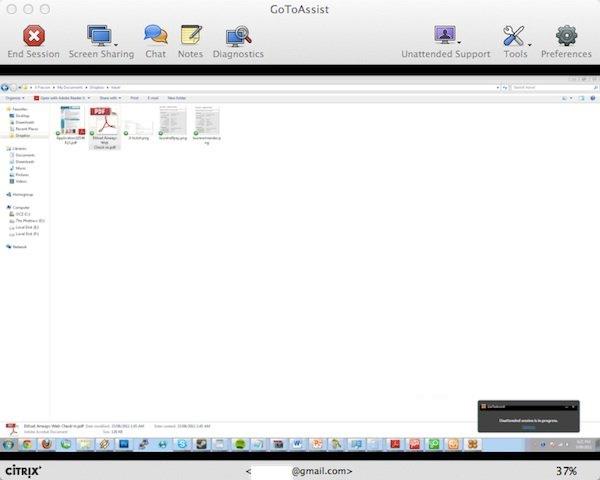This screenshot has height=480, width=600.
Task: Click the Explorer search box
Action: click(x=554, y=88)
